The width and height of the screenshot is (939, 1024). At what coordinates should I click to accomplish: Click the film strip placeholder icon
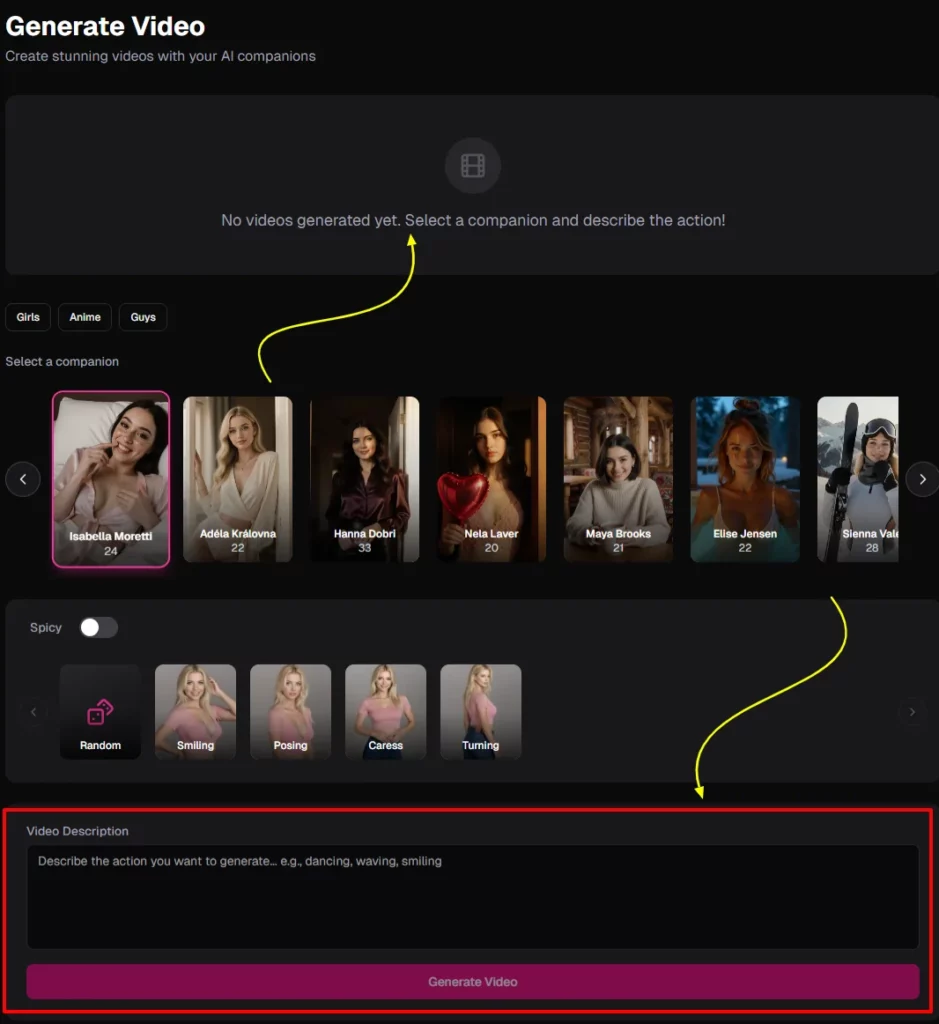(x=473, y=165)
